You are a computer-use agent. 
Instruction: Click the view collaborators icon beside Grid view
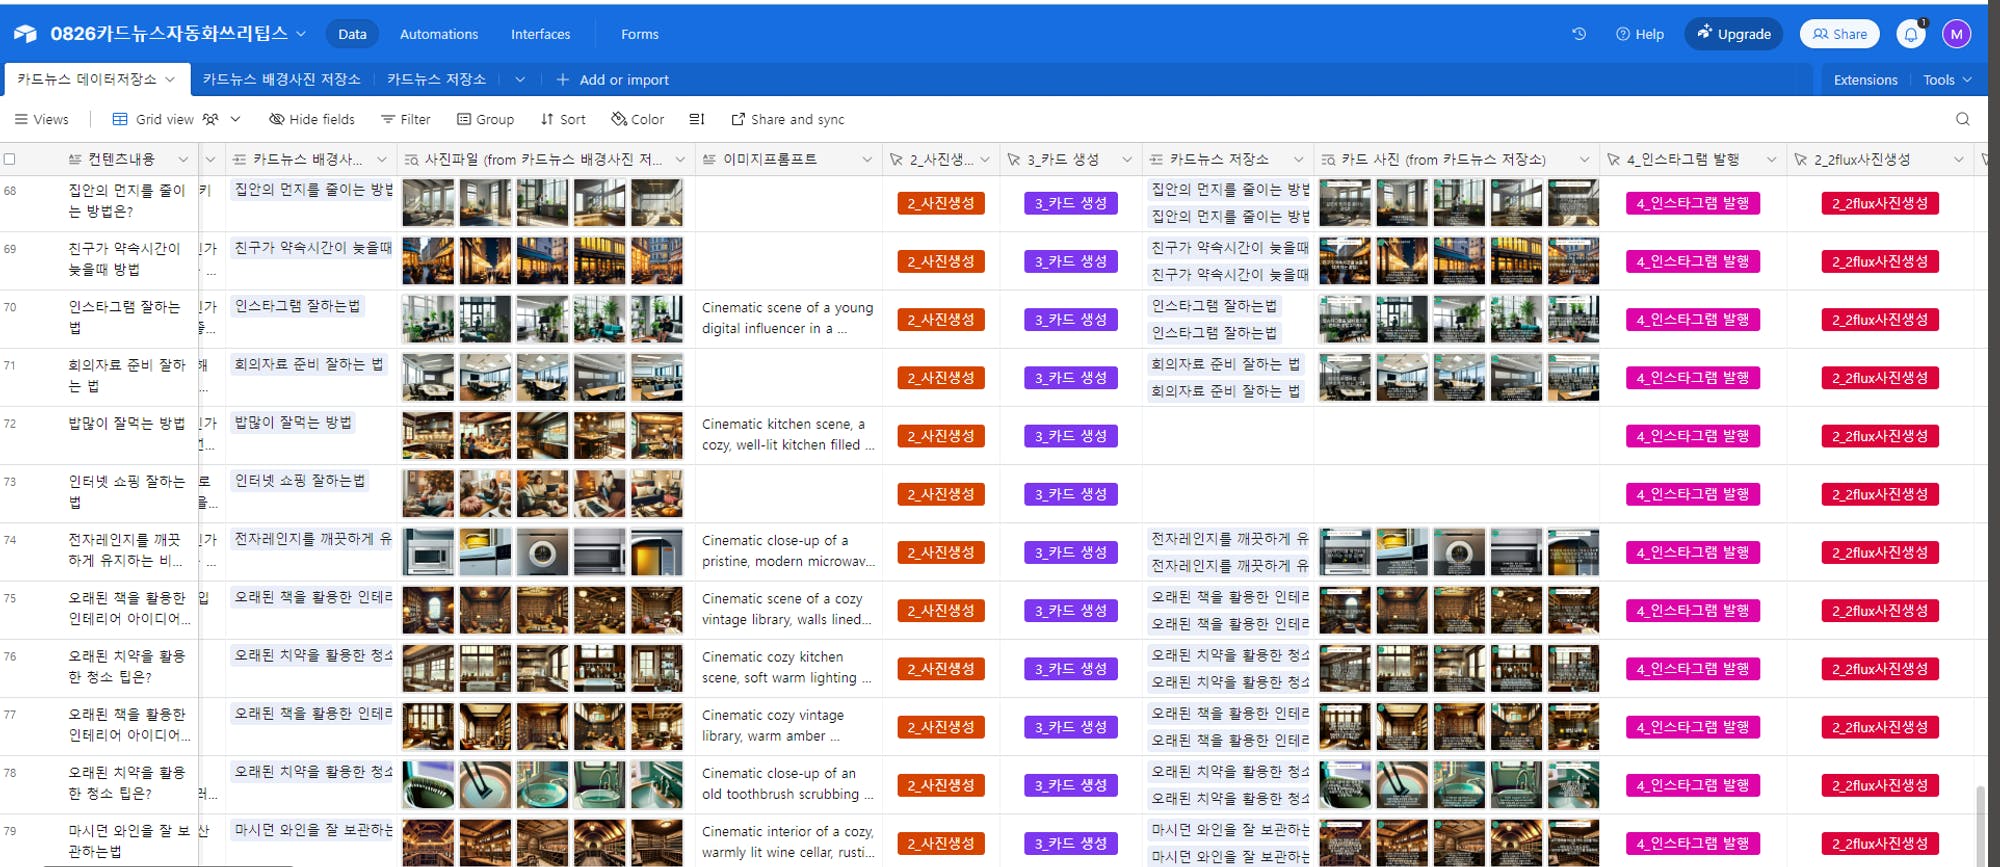pos(210,119)
